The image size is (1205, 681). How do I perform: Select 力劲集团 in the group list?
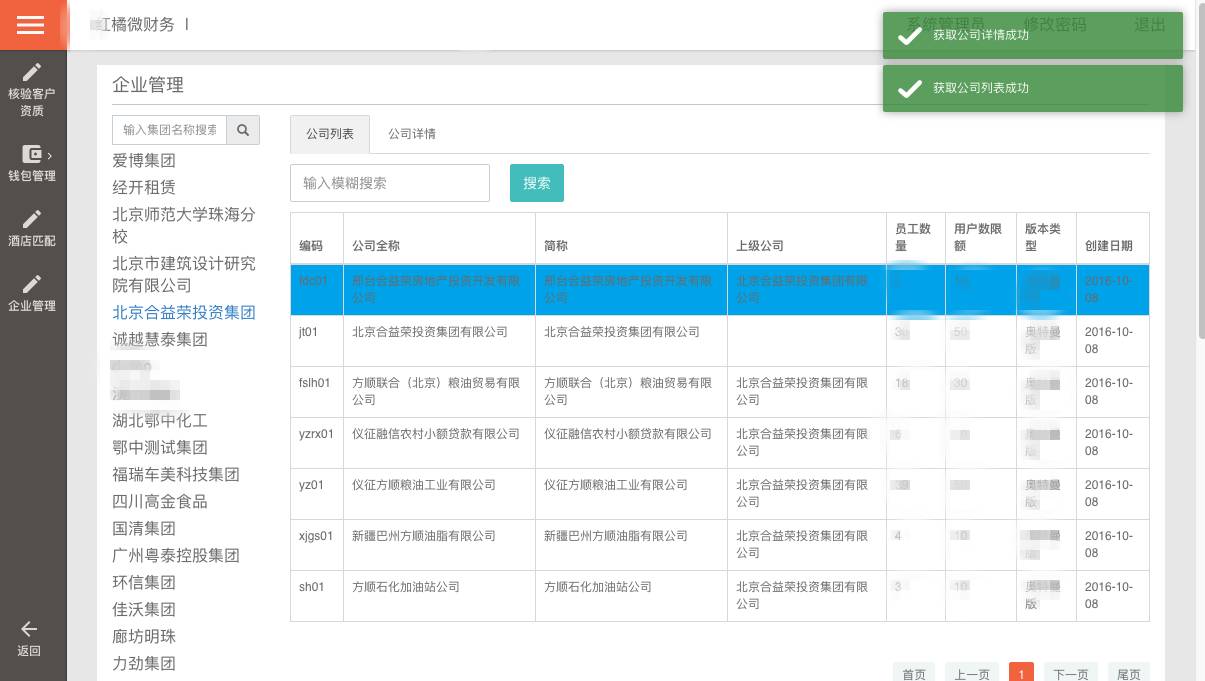pos(144,663)
